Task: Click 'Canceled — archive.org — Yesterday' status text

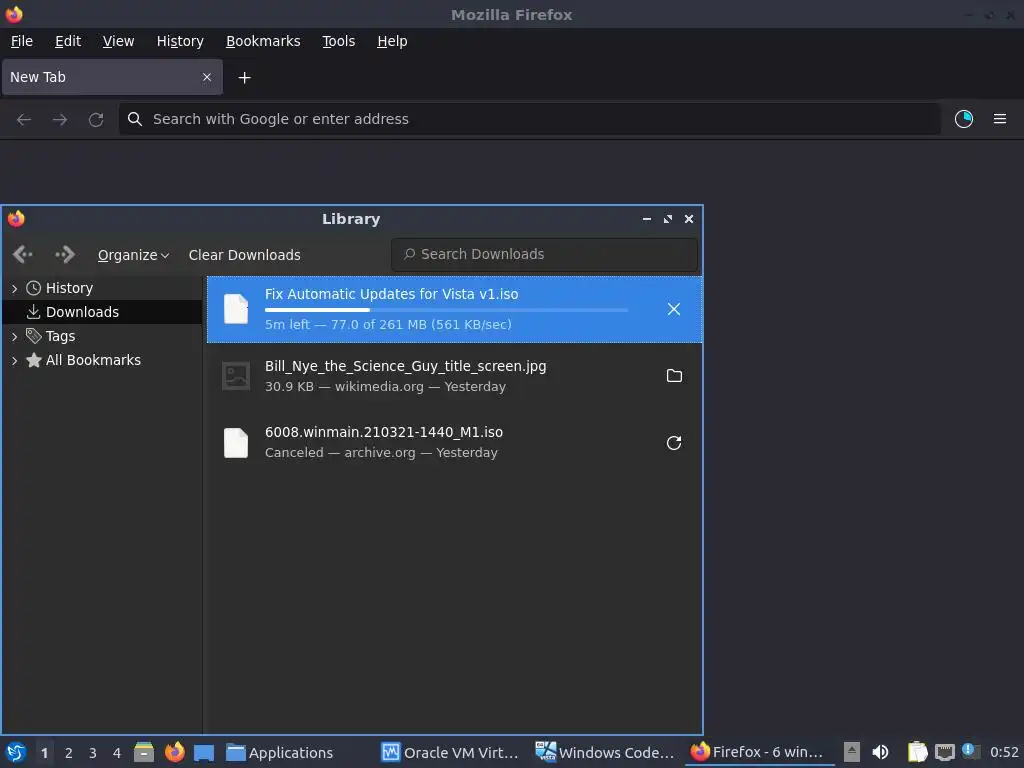Action: (x=381, y=453)
